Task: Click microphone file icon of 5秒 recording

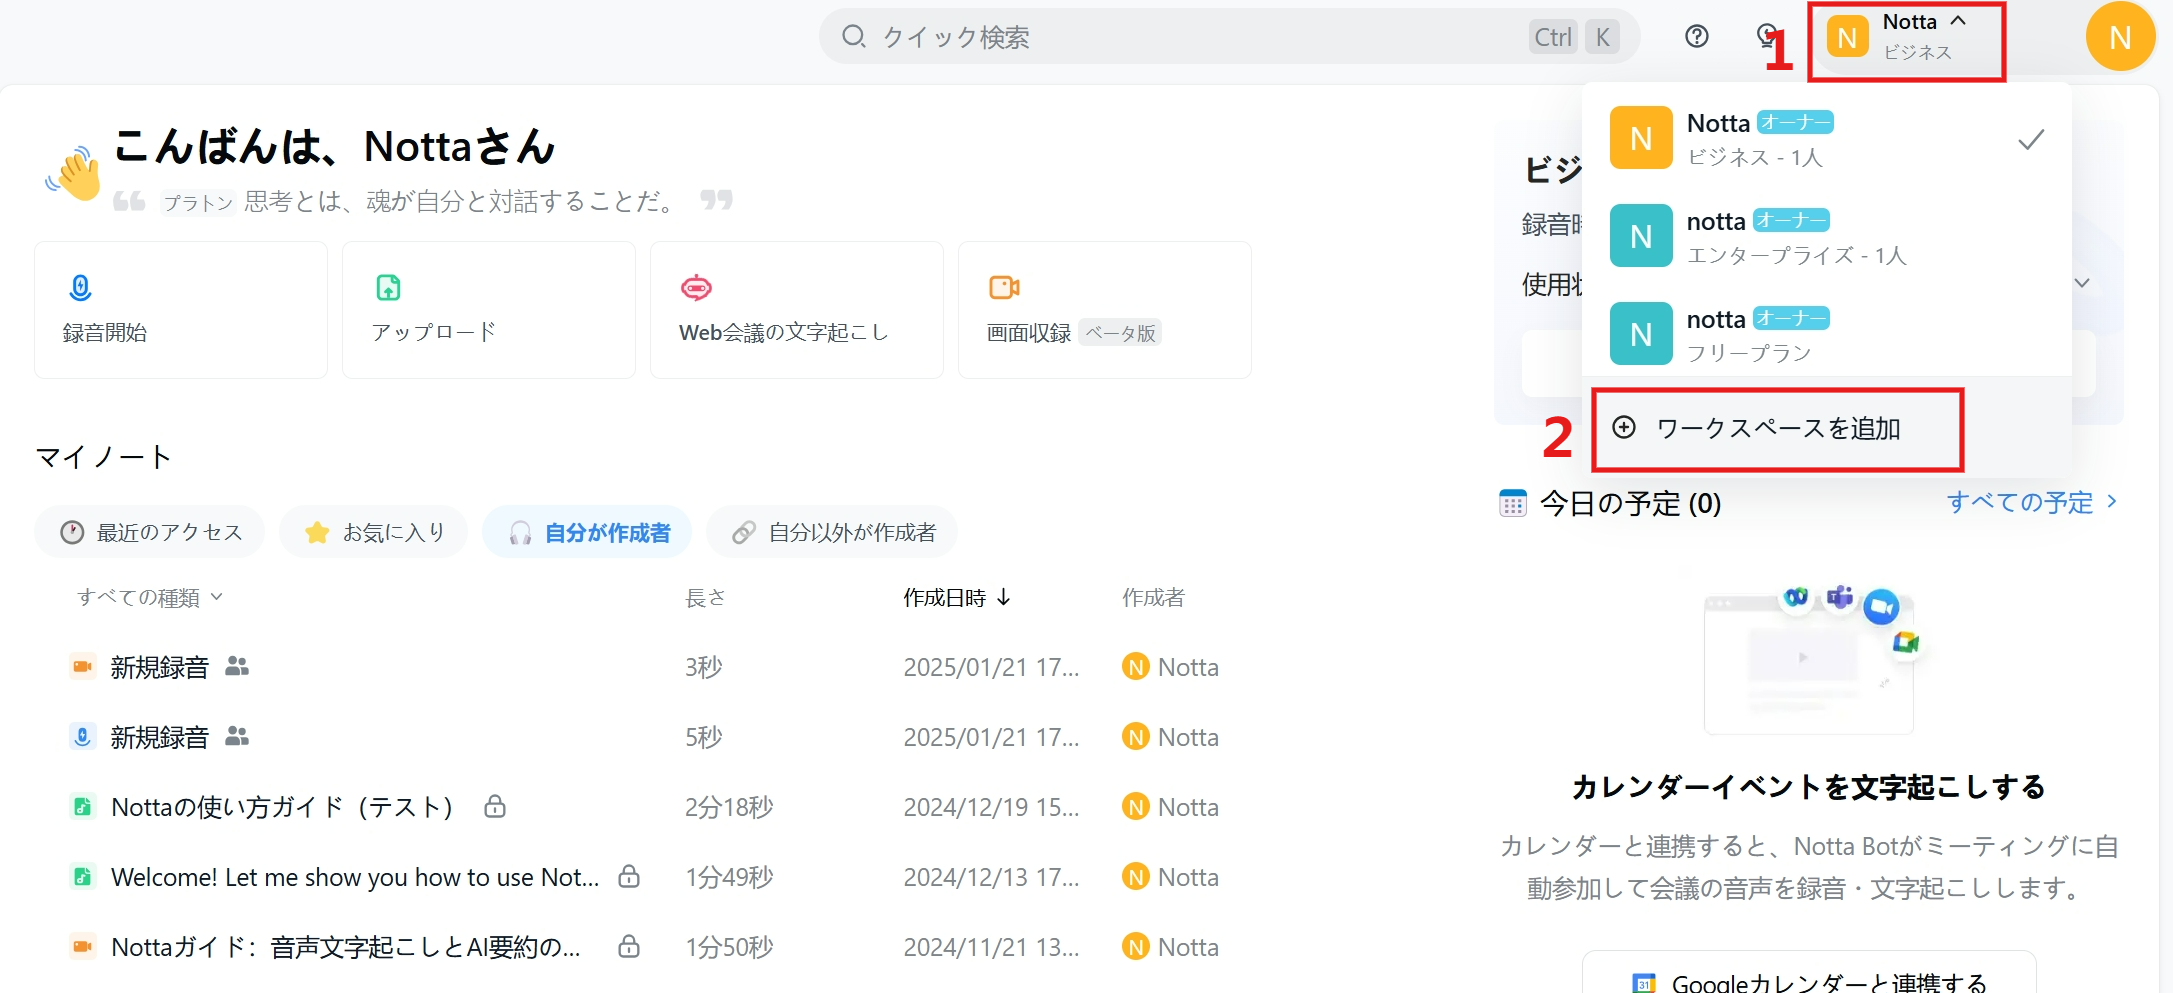Action: [82, 737]
